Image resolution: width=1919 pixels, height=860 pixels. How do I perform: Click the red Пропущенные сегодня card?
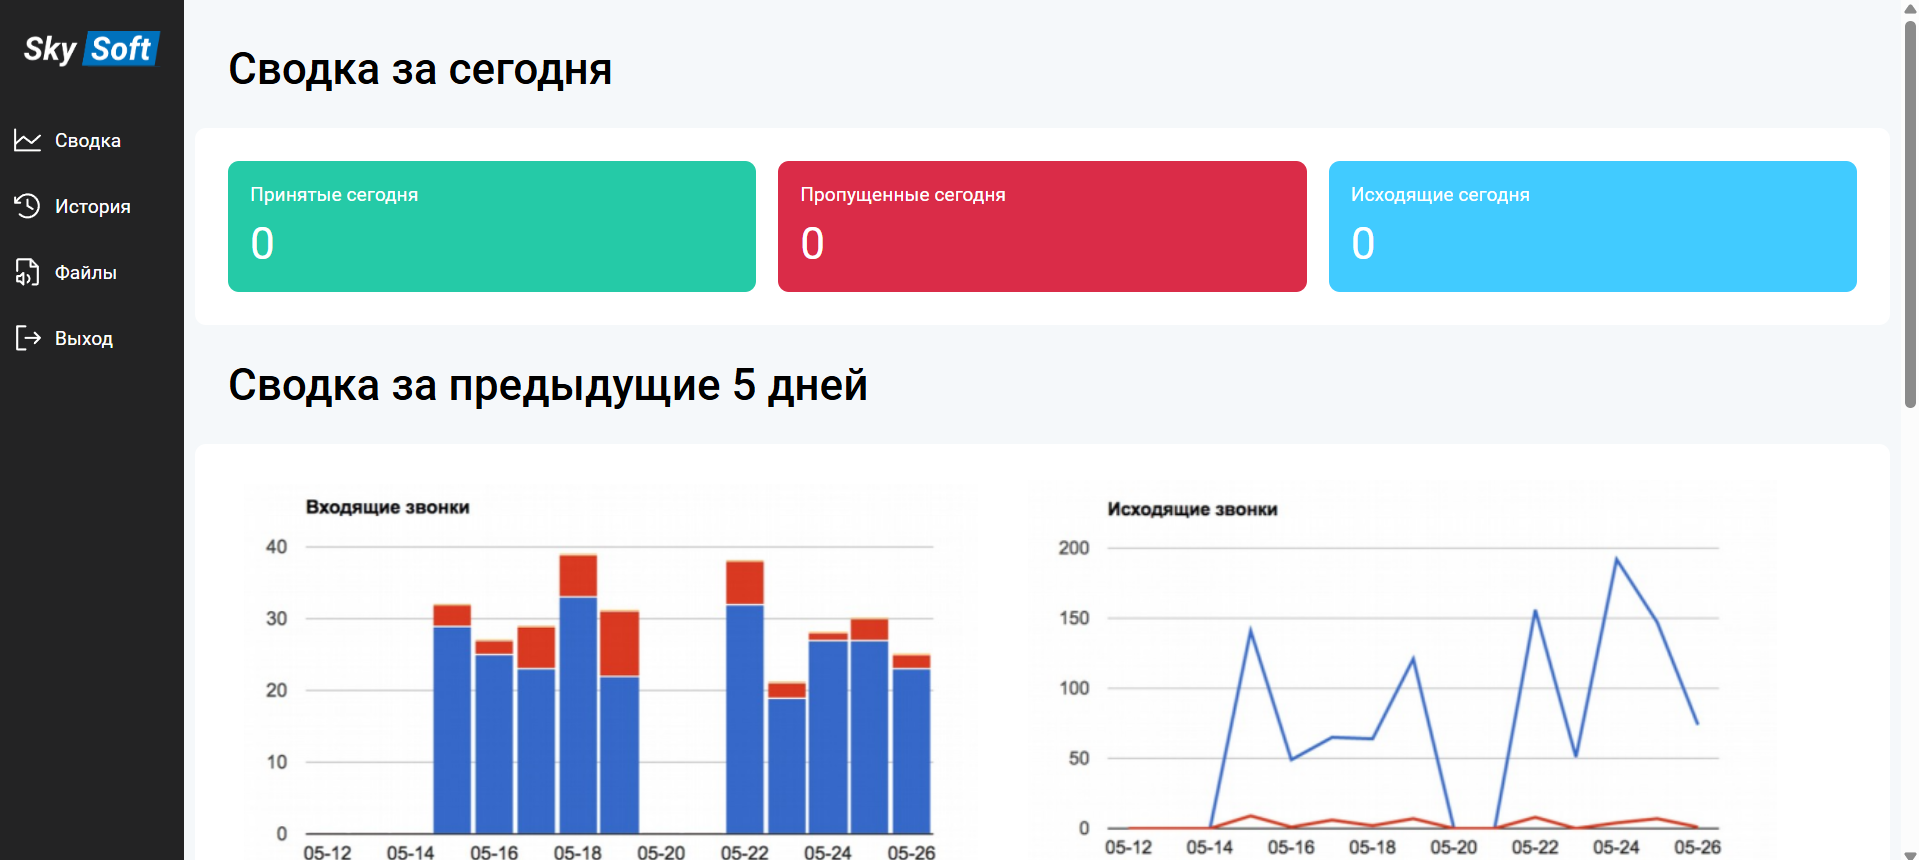[x=1042, y=226]
